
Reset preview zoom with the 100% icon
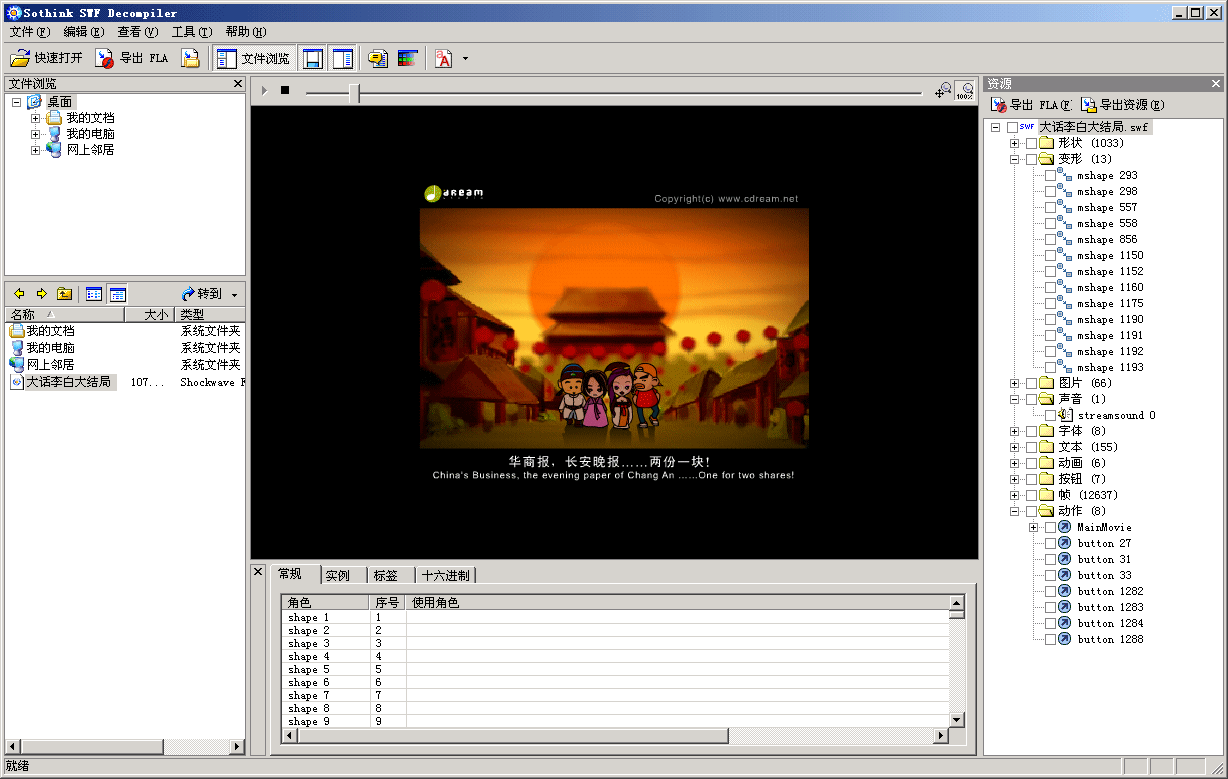coord(964,90)
